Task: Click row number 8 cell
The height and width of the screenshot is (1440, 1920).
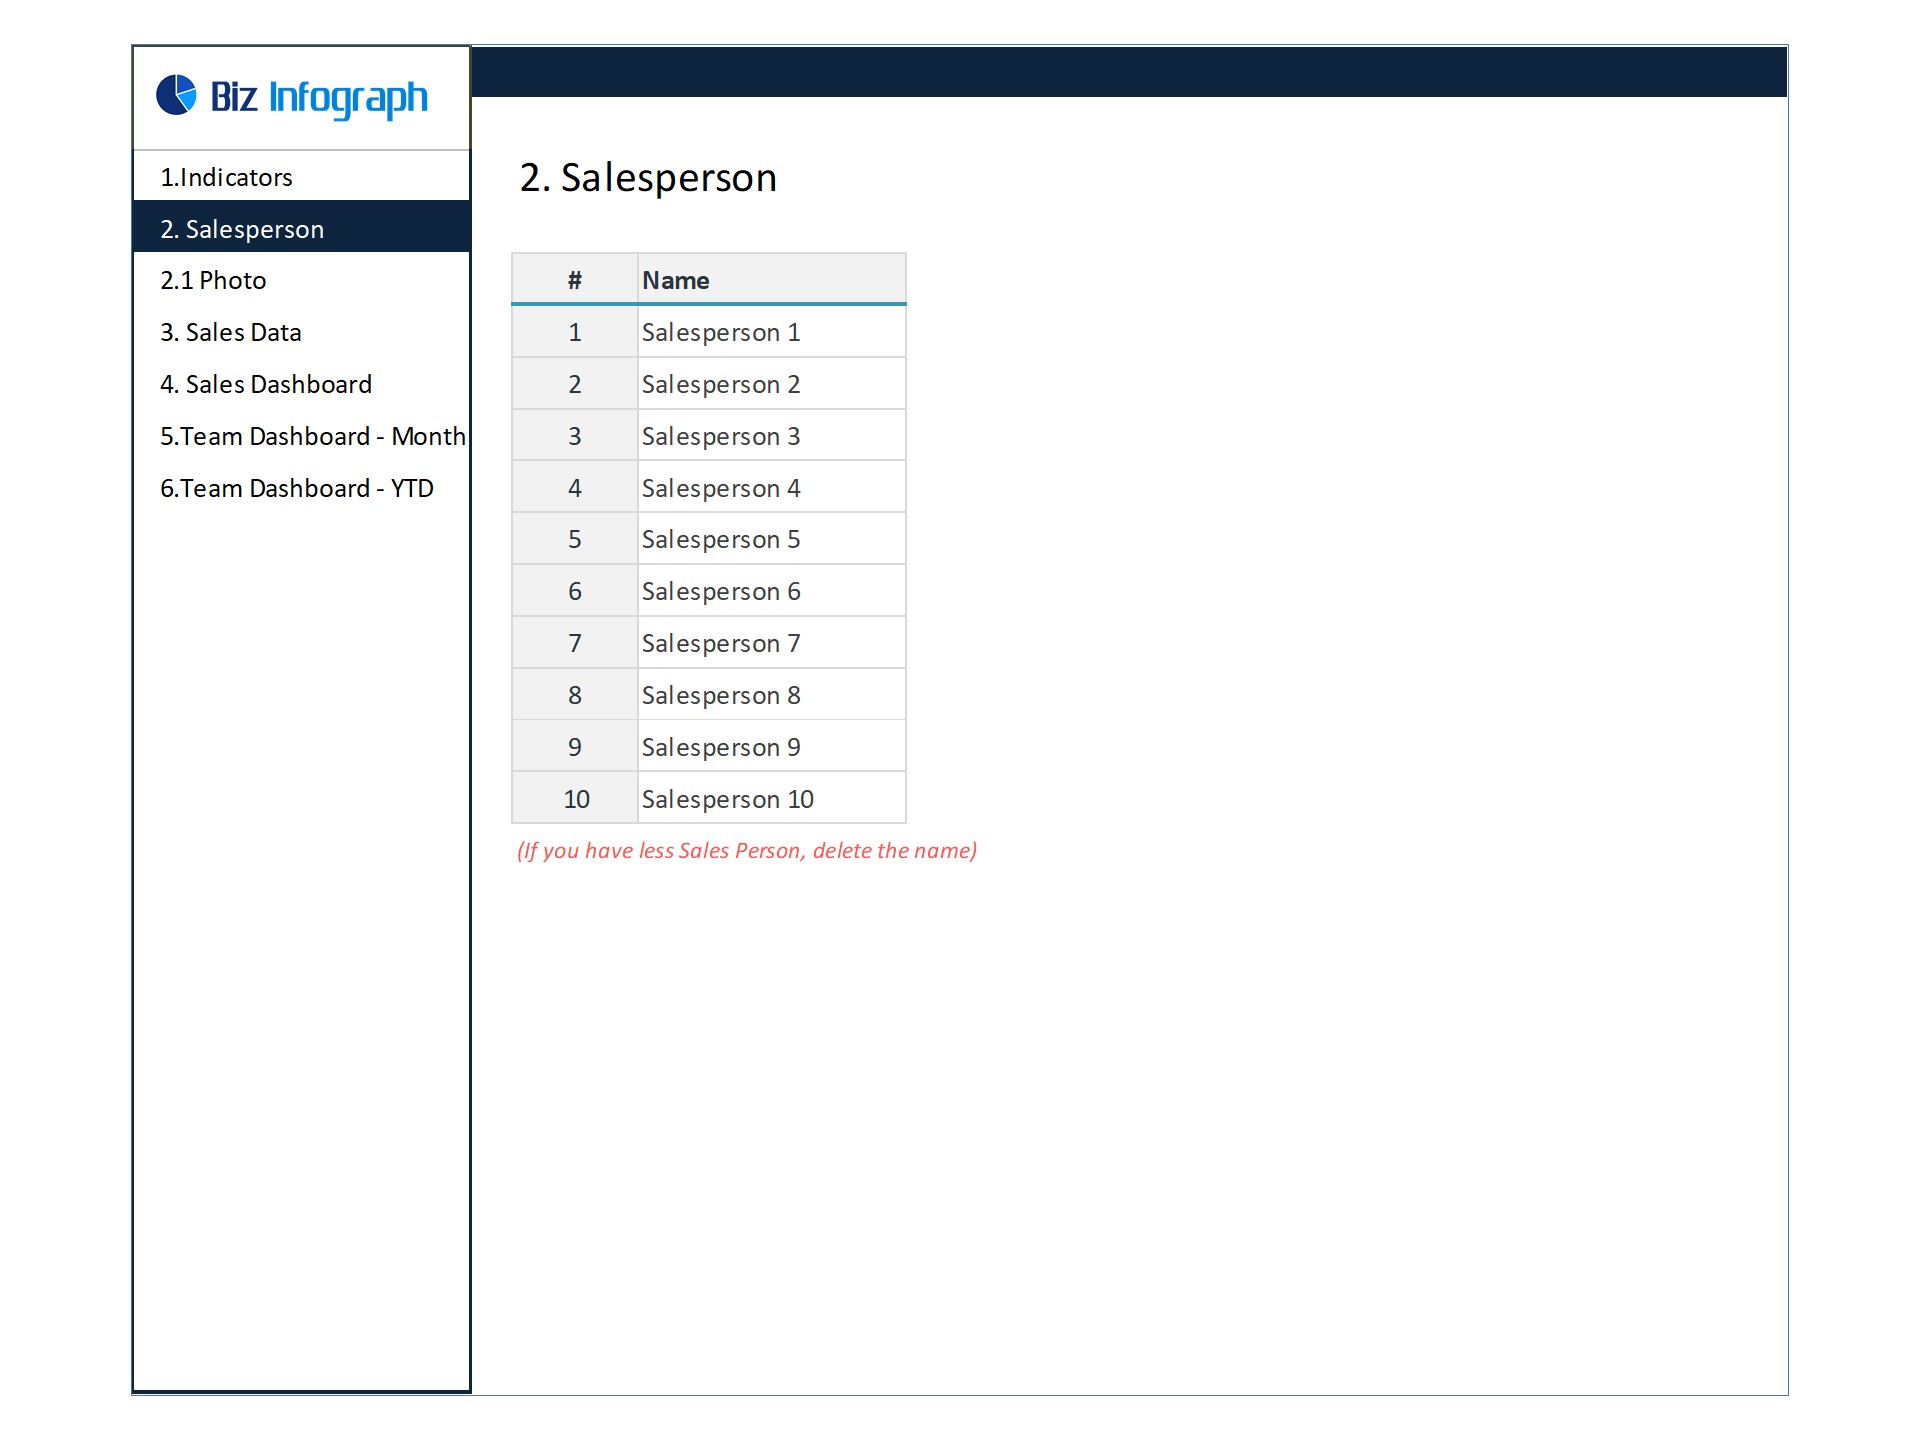Action: (x=575, y=695)
